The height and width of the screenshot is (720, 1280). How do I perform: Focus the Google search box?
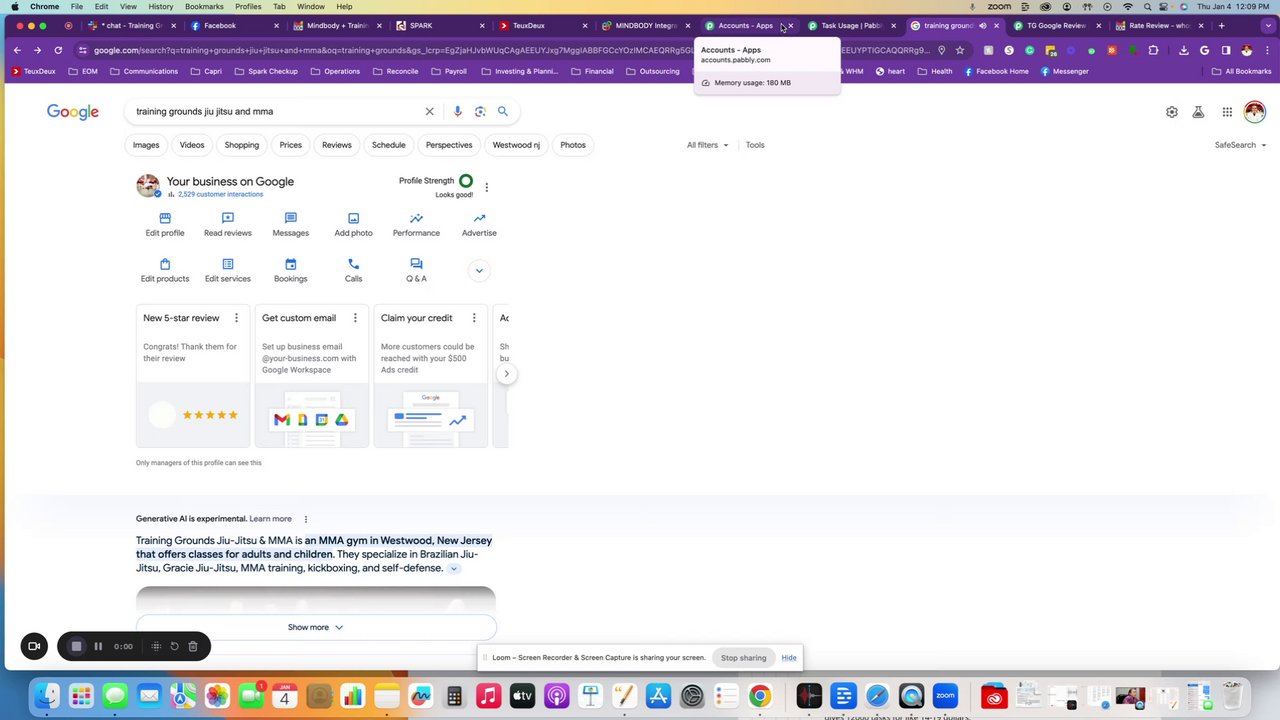point(275,112)
